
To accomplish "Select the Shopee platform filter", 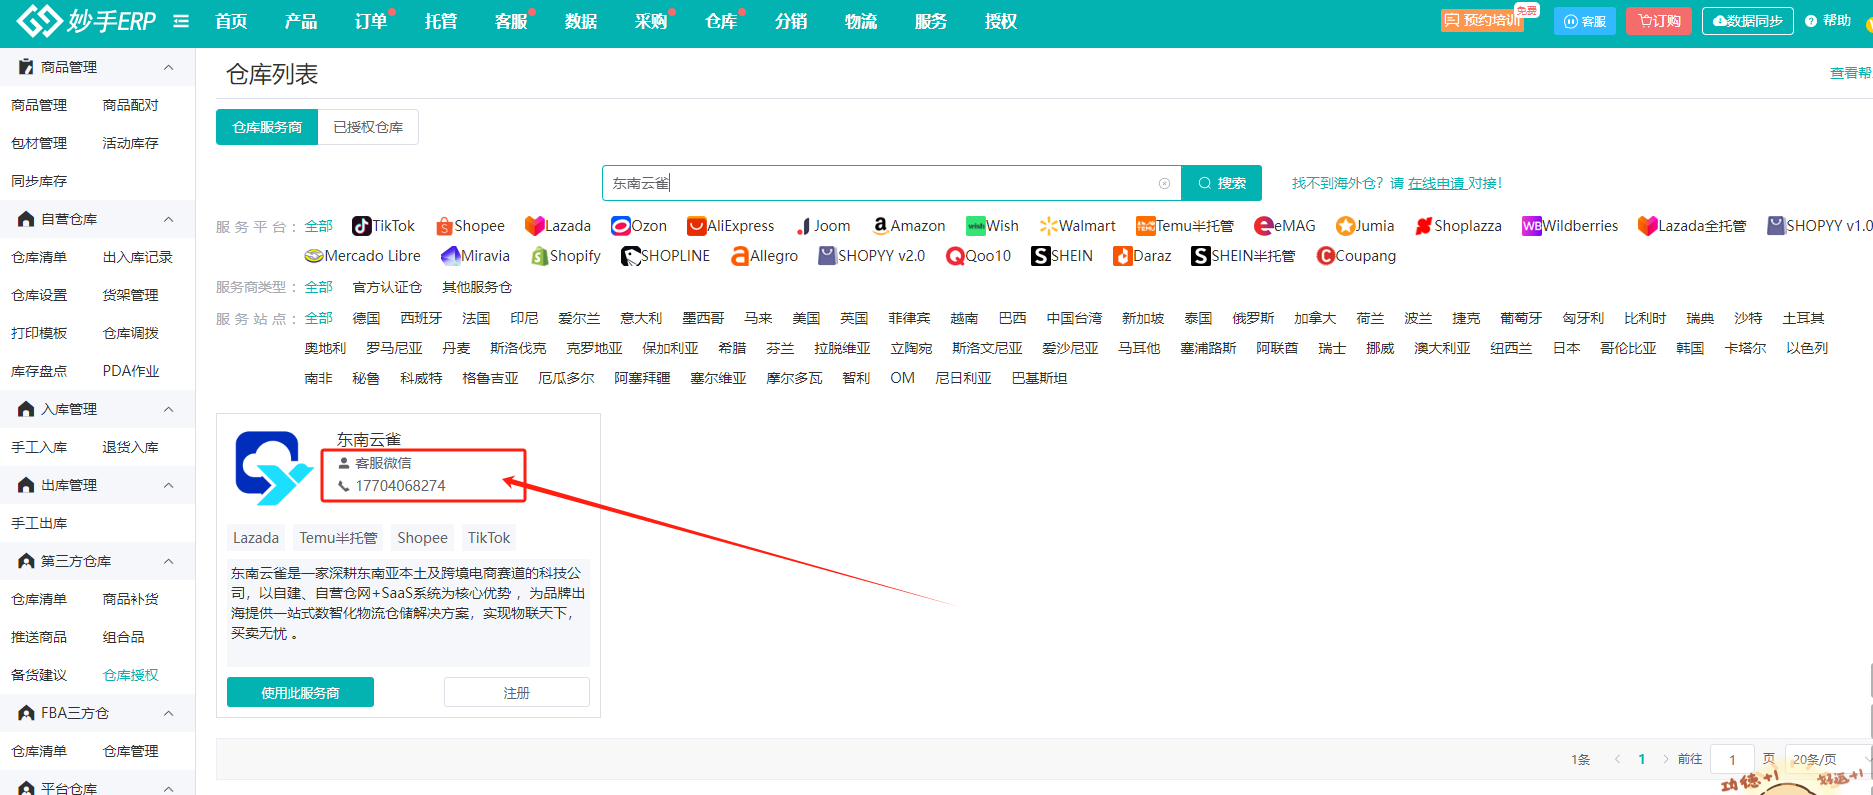I will [x=469, y=226].
